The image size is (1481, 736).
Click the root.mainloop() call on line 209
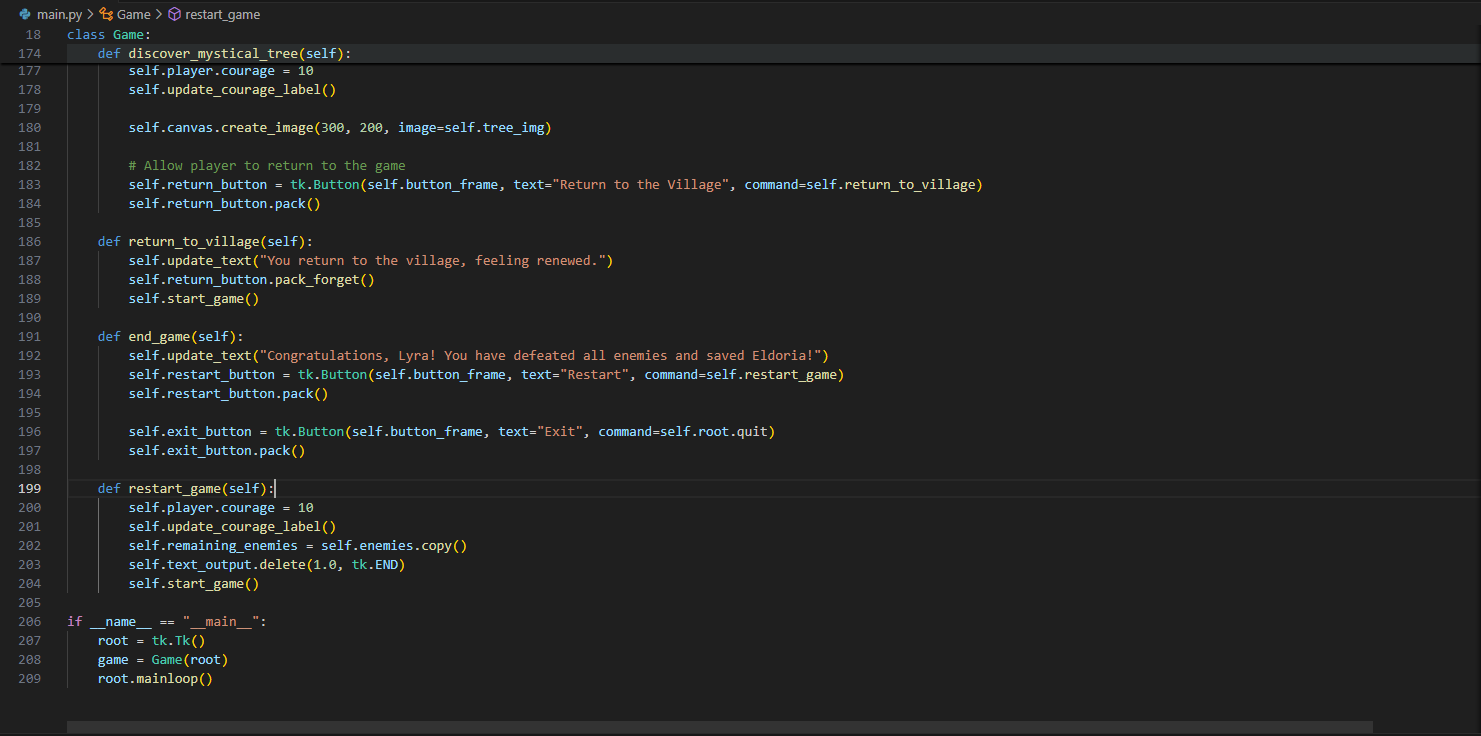(154, 678)
